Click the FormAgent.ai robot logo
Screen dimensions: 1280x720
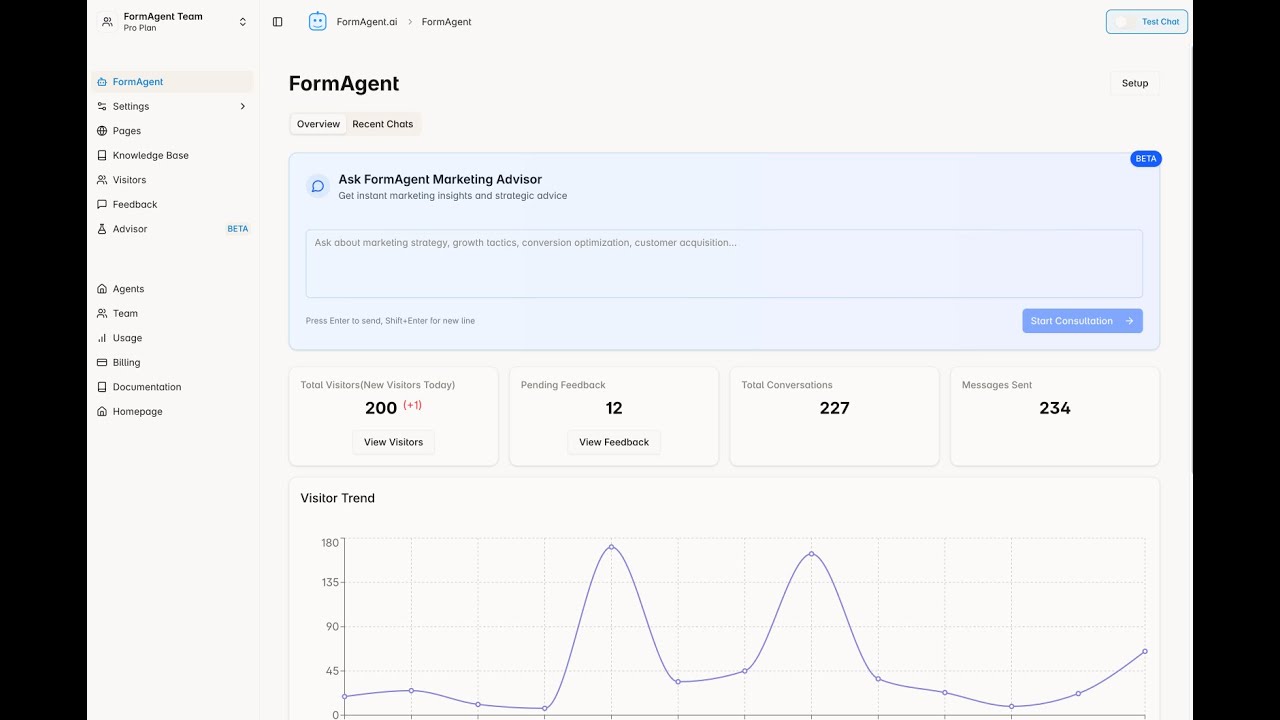click(x=317, y=21)
